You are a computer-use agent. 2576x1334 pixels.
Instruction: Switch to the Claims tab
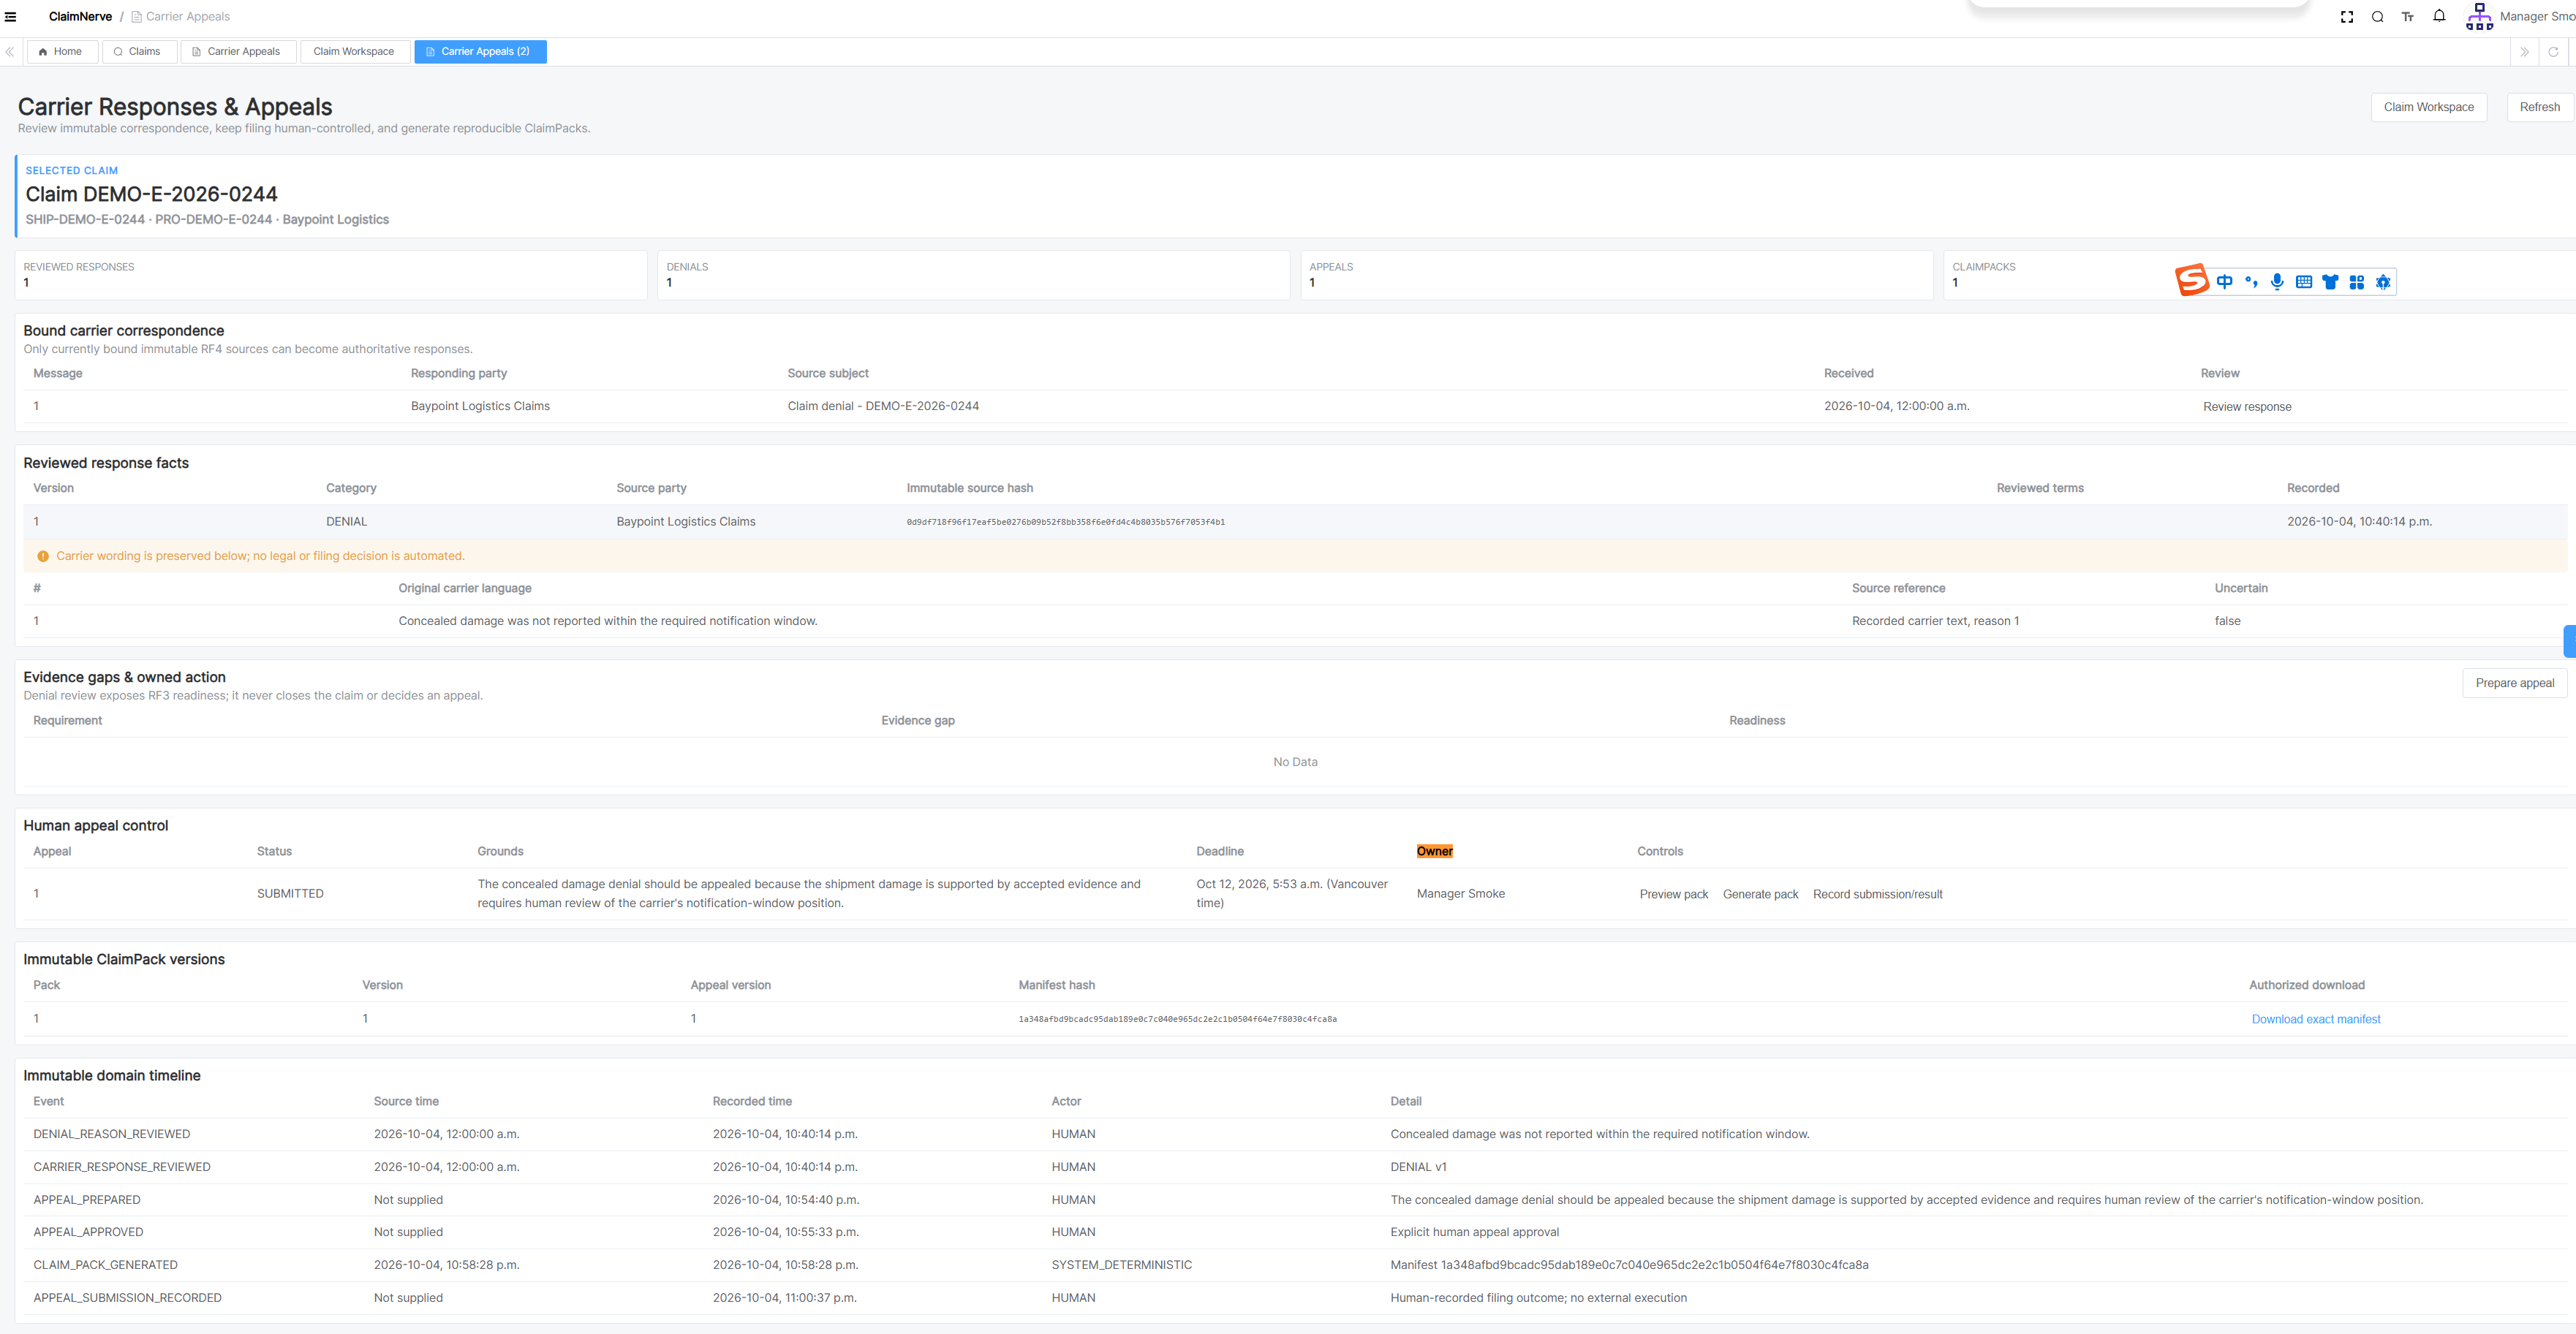pos(138,52)
